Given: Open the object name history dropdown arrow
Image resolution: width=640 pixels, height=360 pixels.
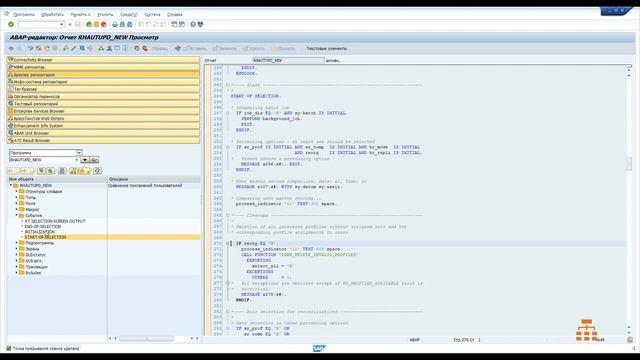Looking at the screenshot, I should coord(84,160).
